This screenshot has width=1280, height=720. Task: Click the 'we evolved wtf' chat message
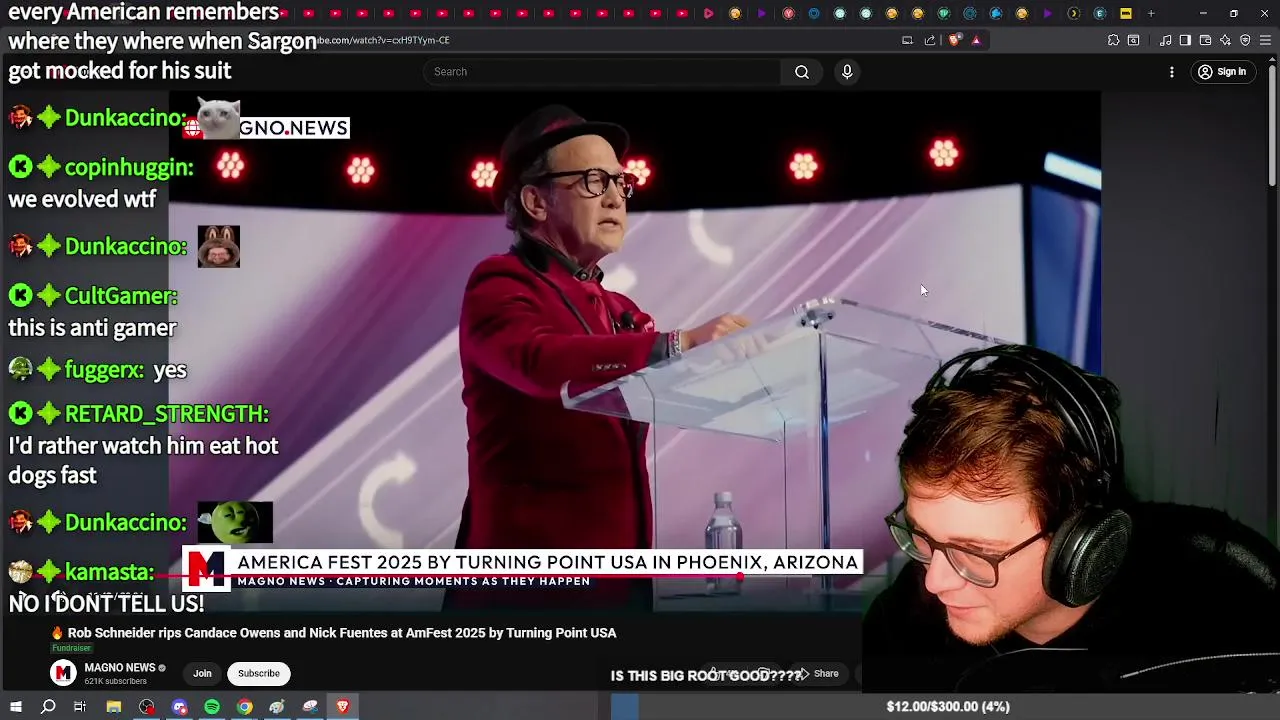(82, 199)
